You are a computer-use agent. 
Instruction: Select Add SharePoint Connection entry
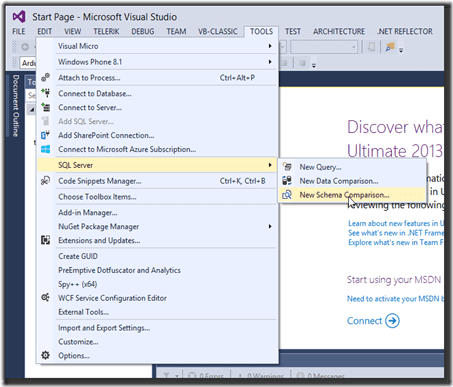157,135
